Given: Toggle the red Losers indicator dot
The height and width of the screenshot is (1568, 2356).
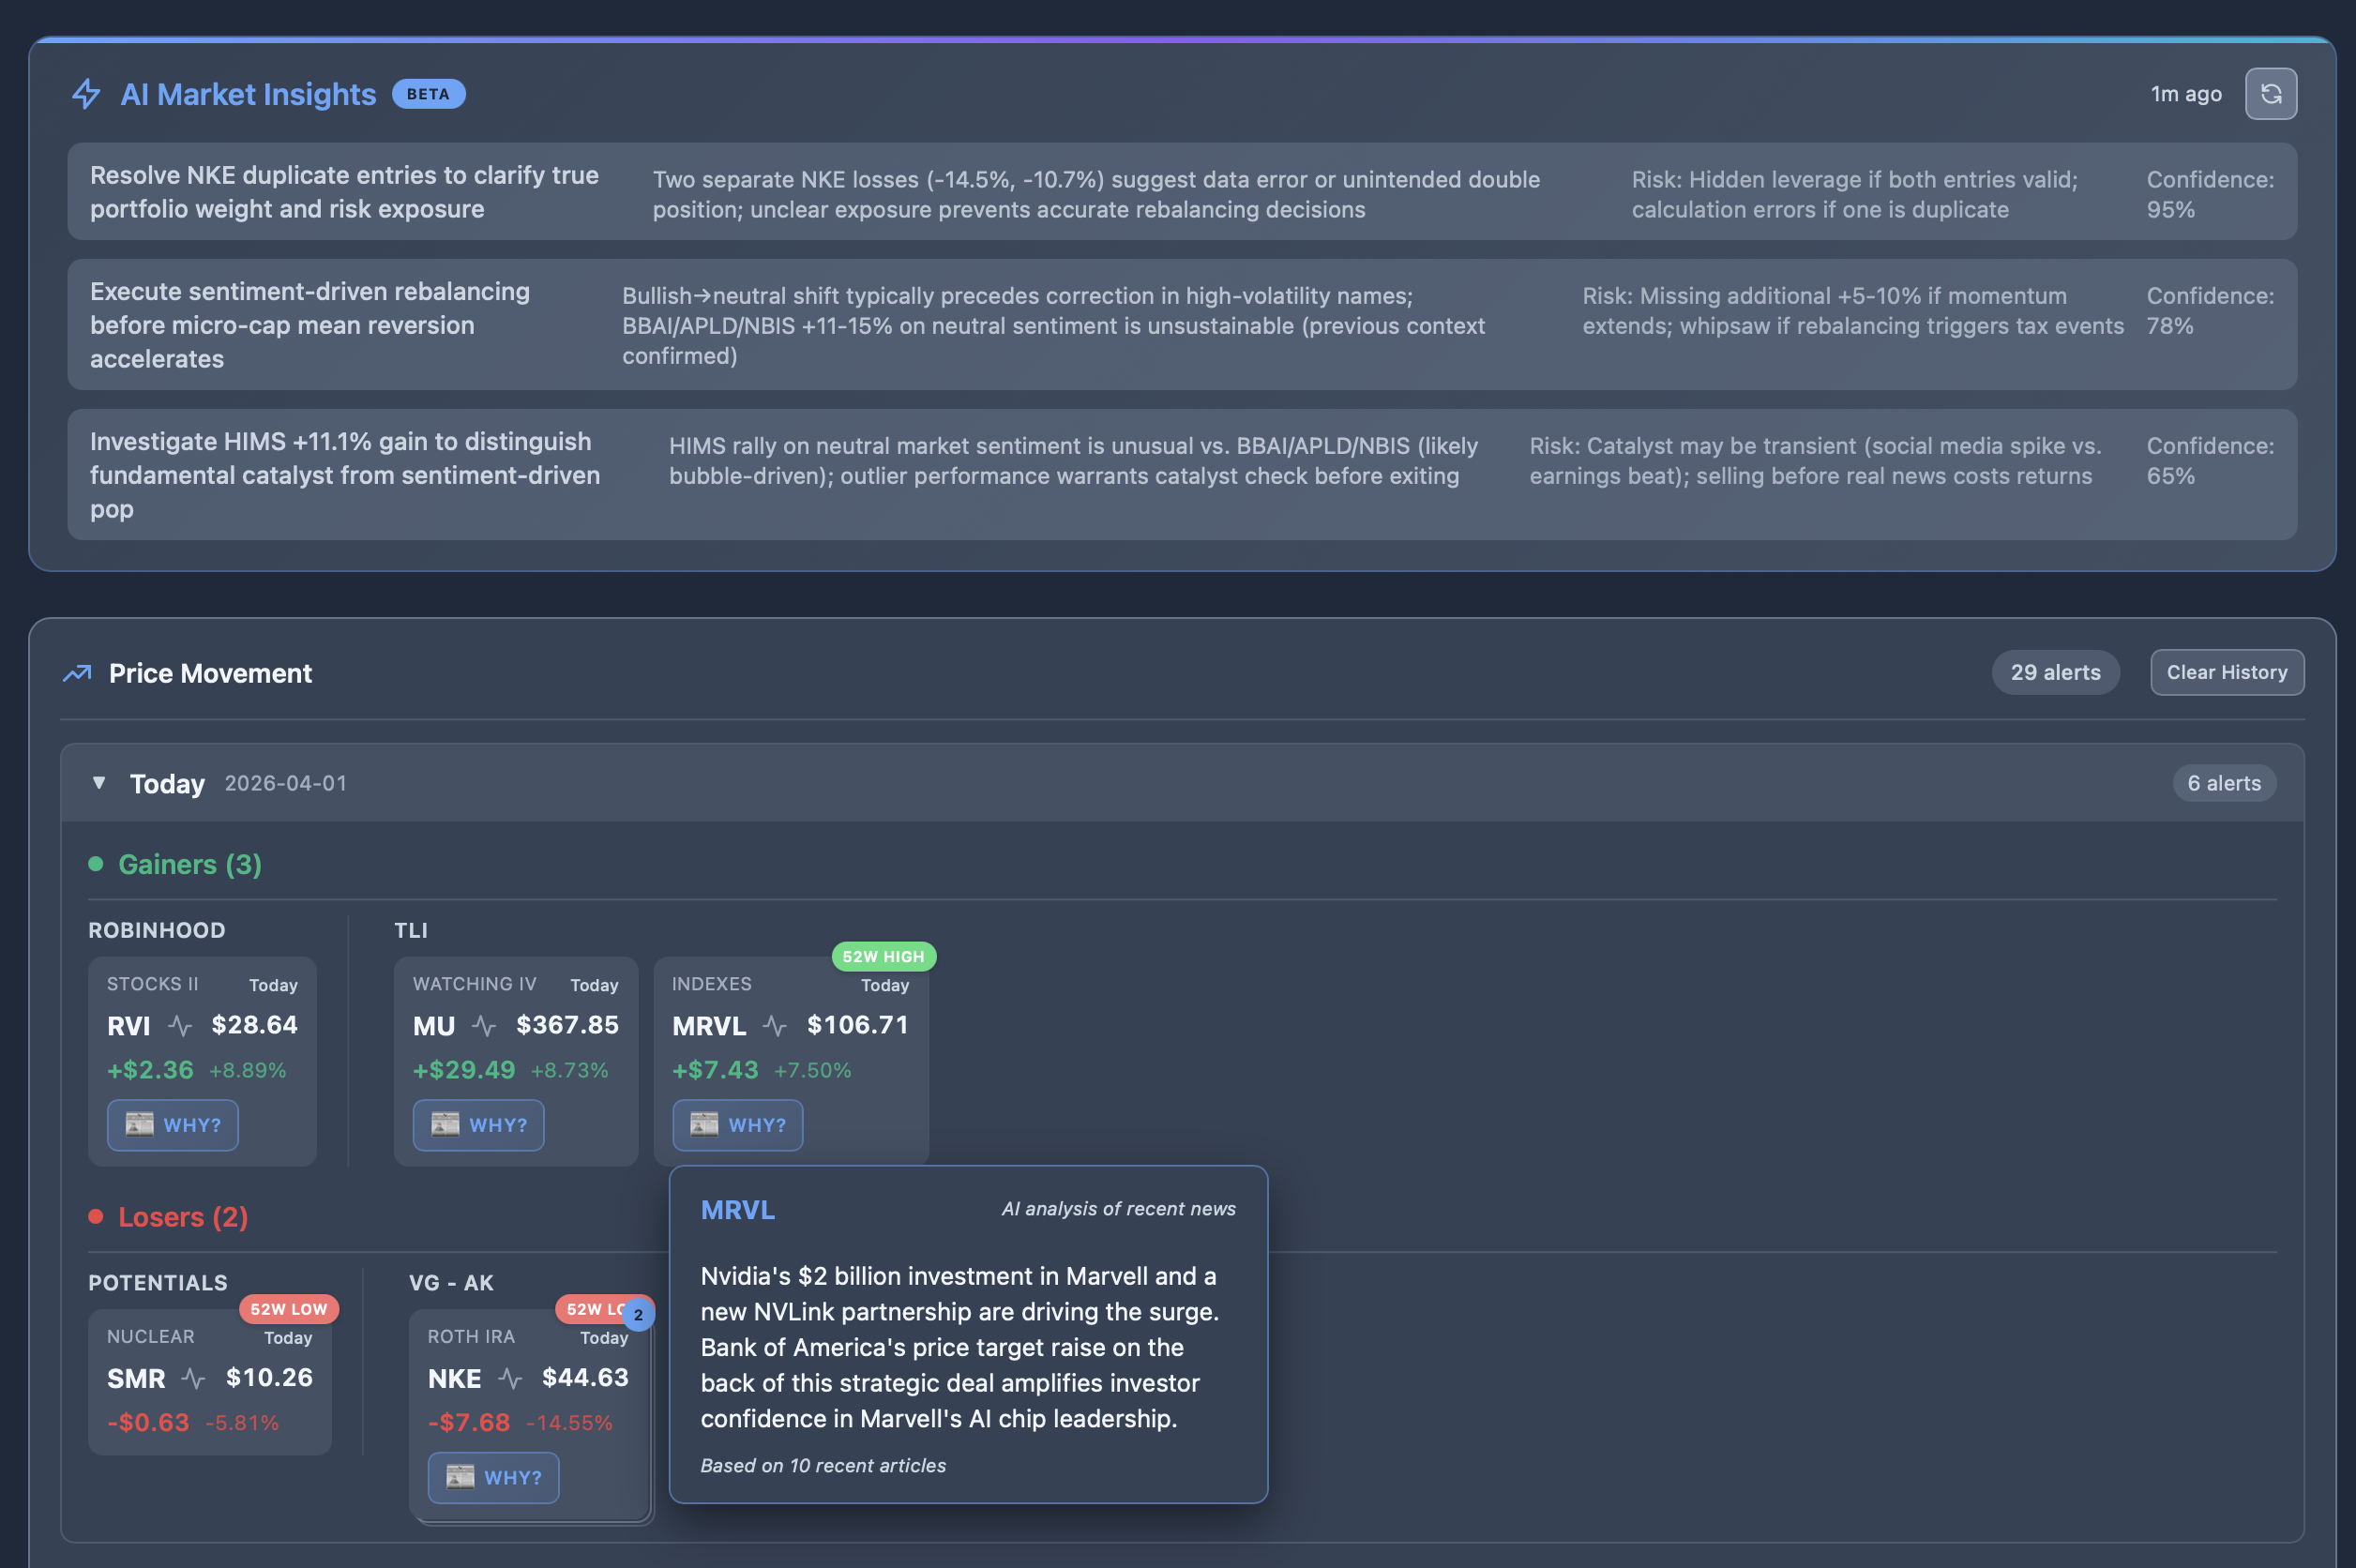Looking at the screenshot, I should tap(96, 1215).
